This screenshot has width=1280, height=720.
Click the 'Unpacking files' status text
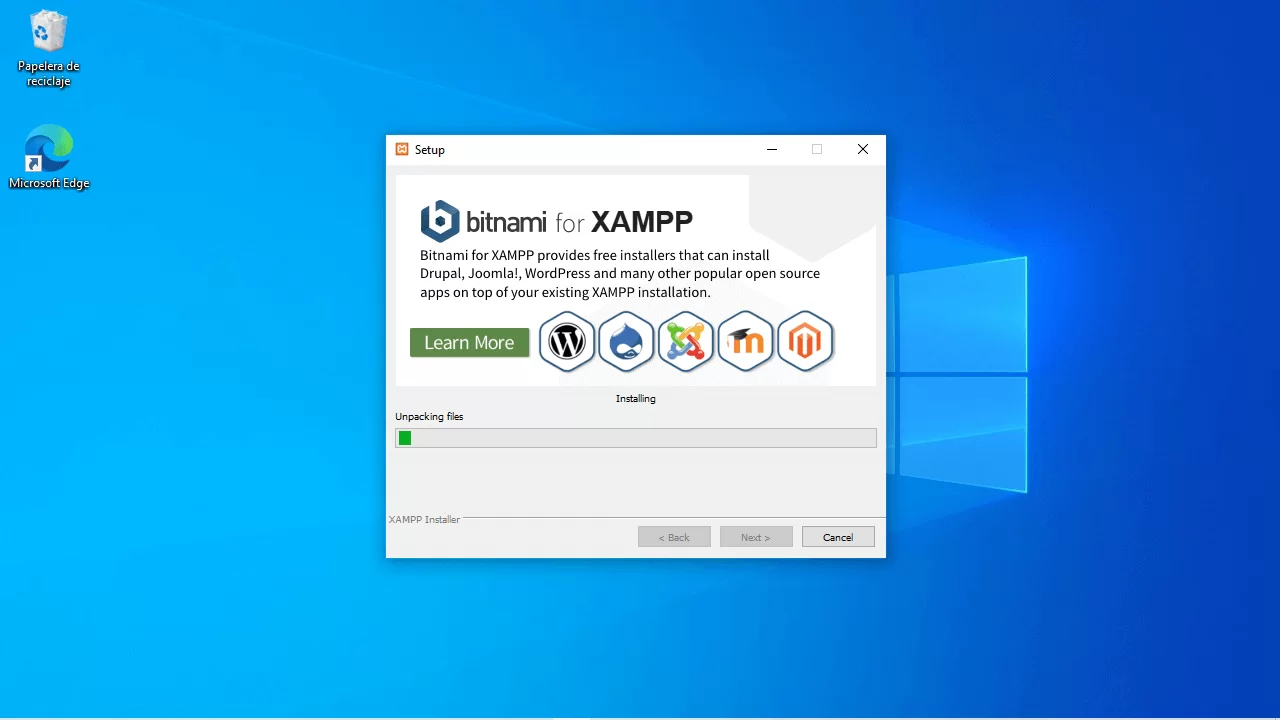(429, 416)
